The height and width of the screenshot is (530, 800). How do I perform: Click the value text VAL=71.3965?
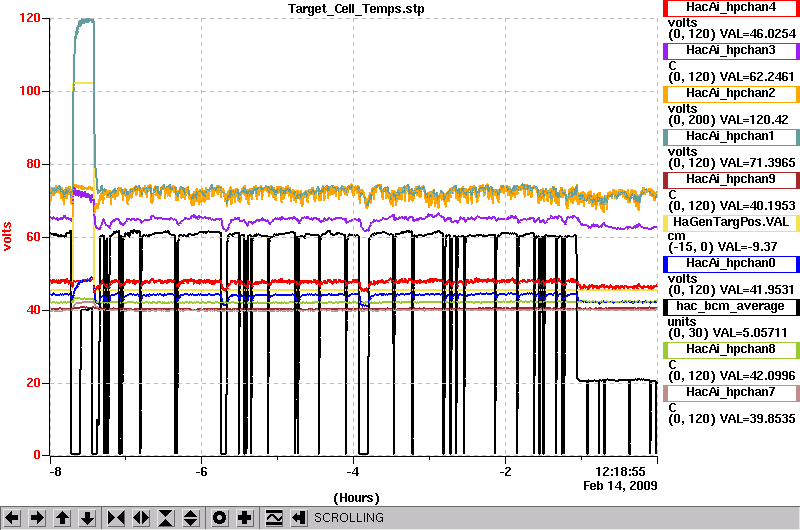(x=758, y=163)
